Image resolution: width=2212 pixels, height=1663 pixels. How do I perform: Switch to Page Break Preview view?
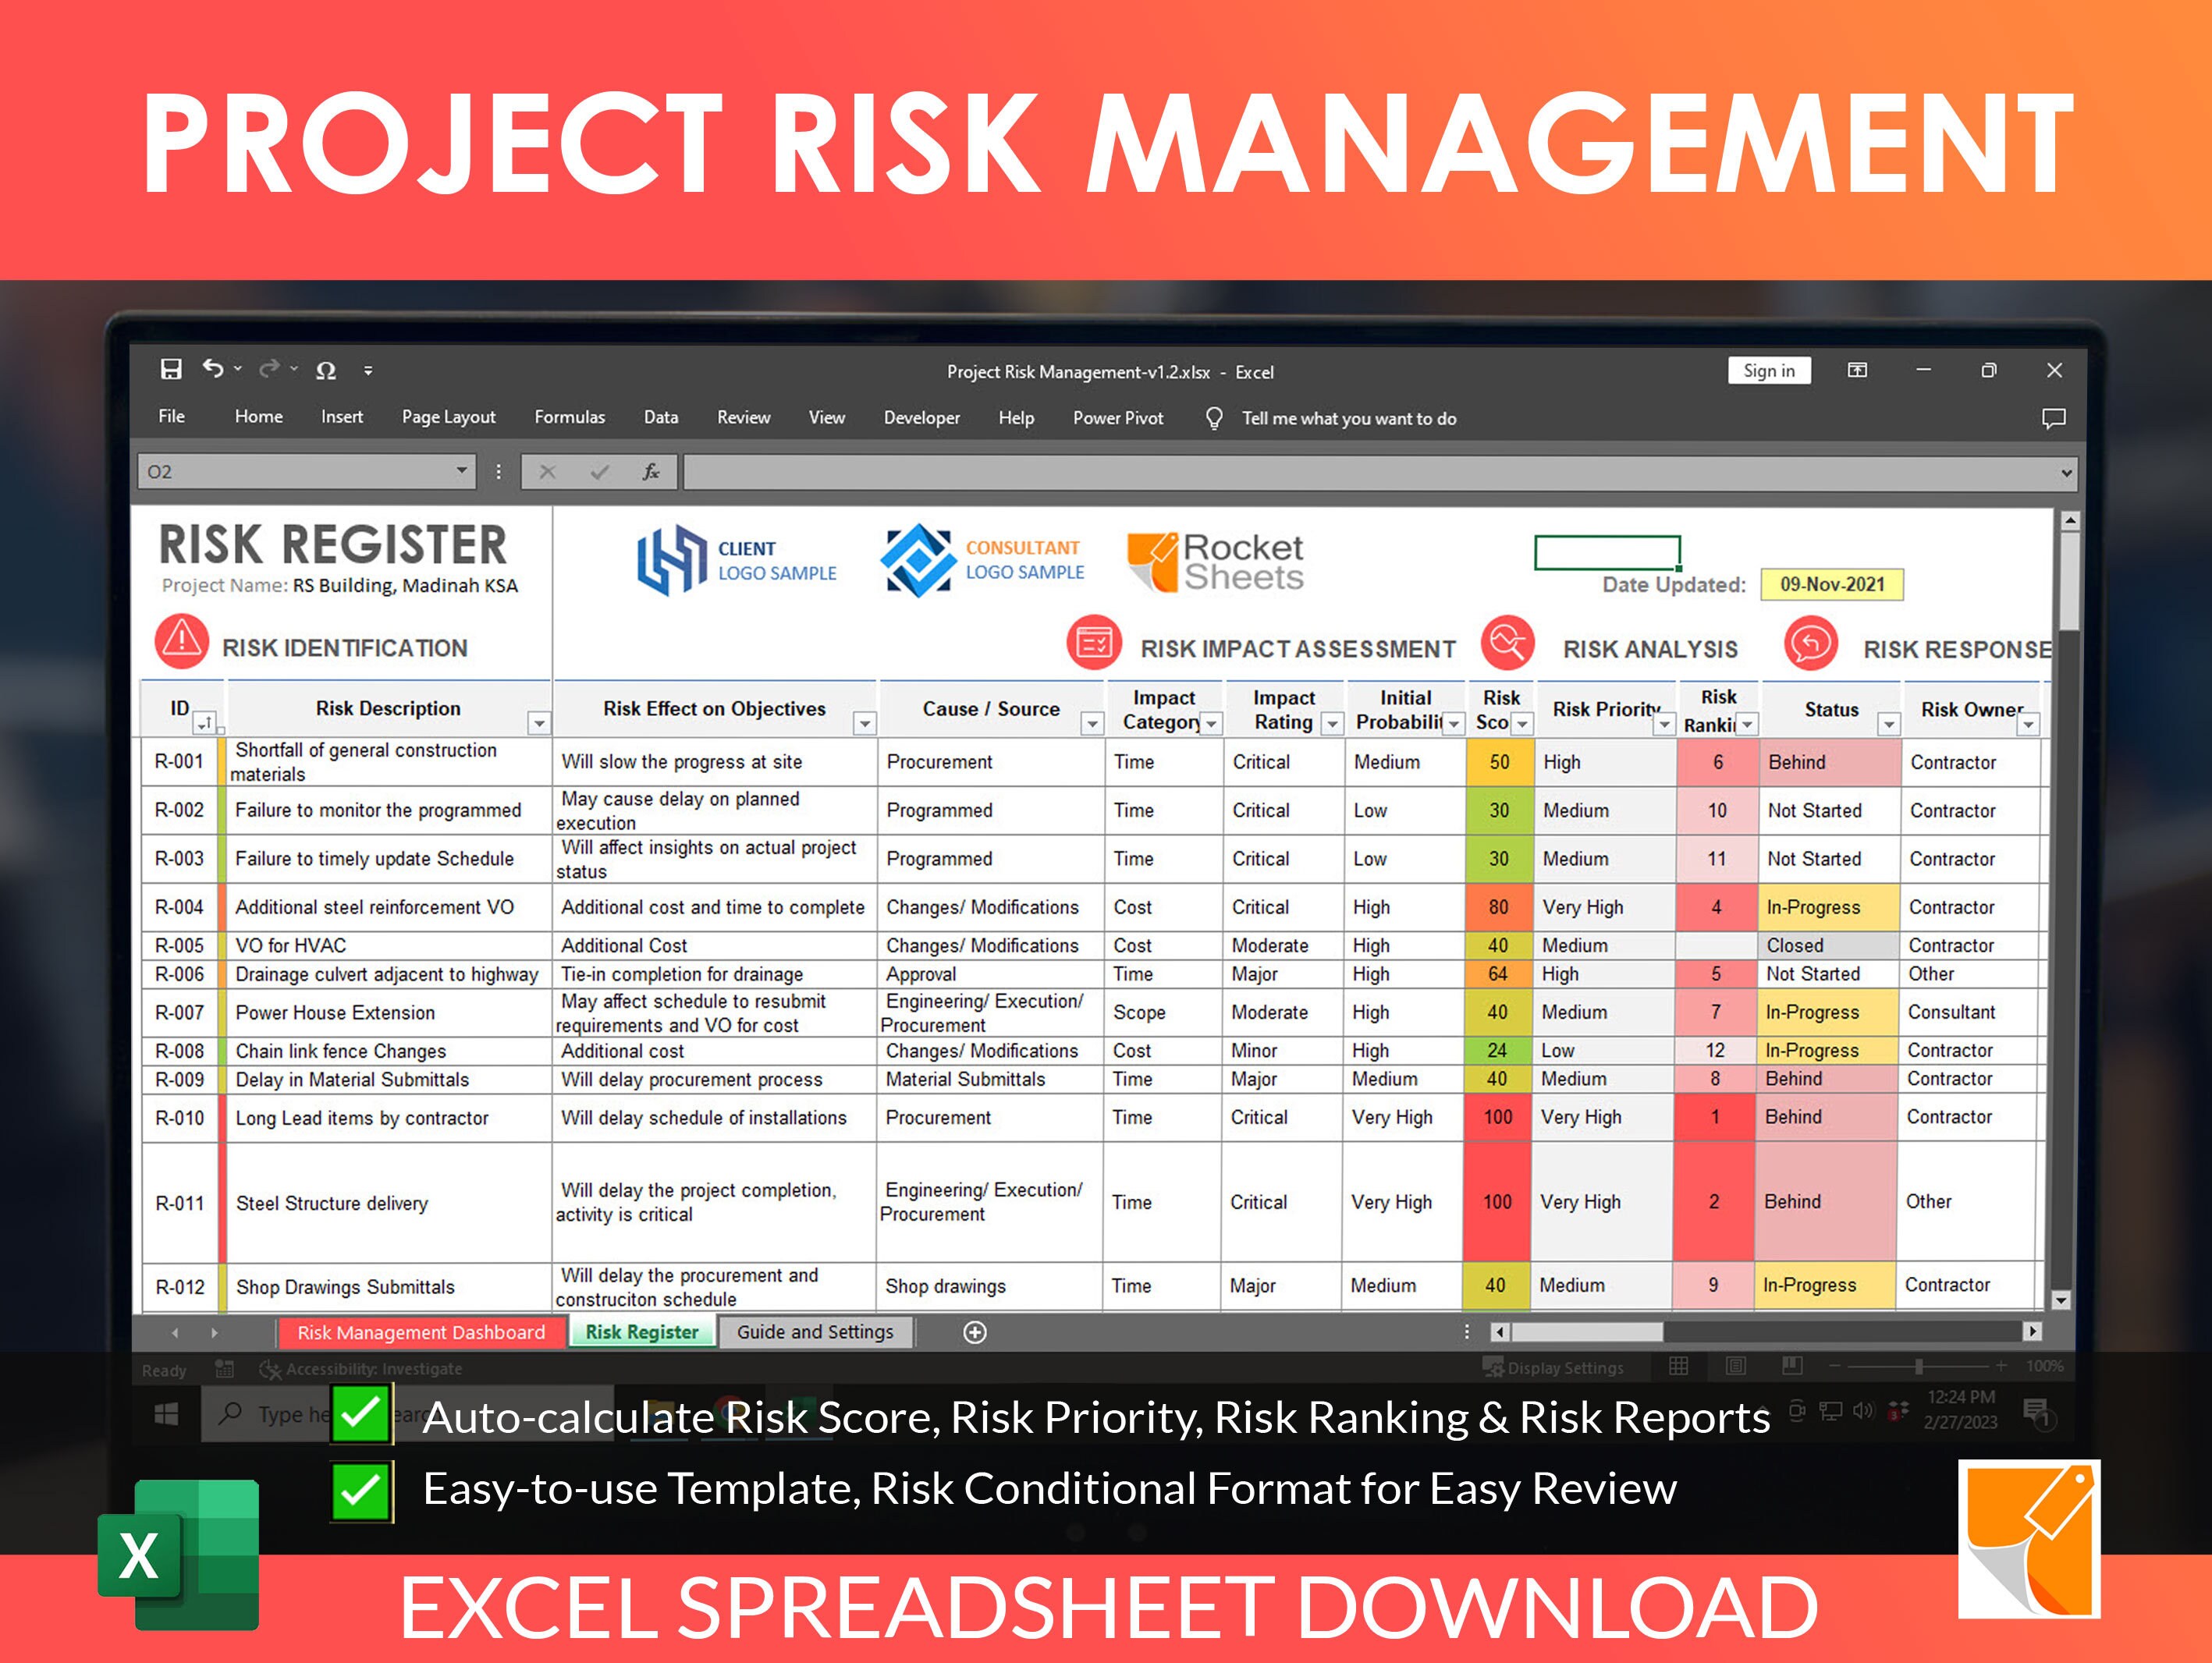[x=1793, y=1367]
